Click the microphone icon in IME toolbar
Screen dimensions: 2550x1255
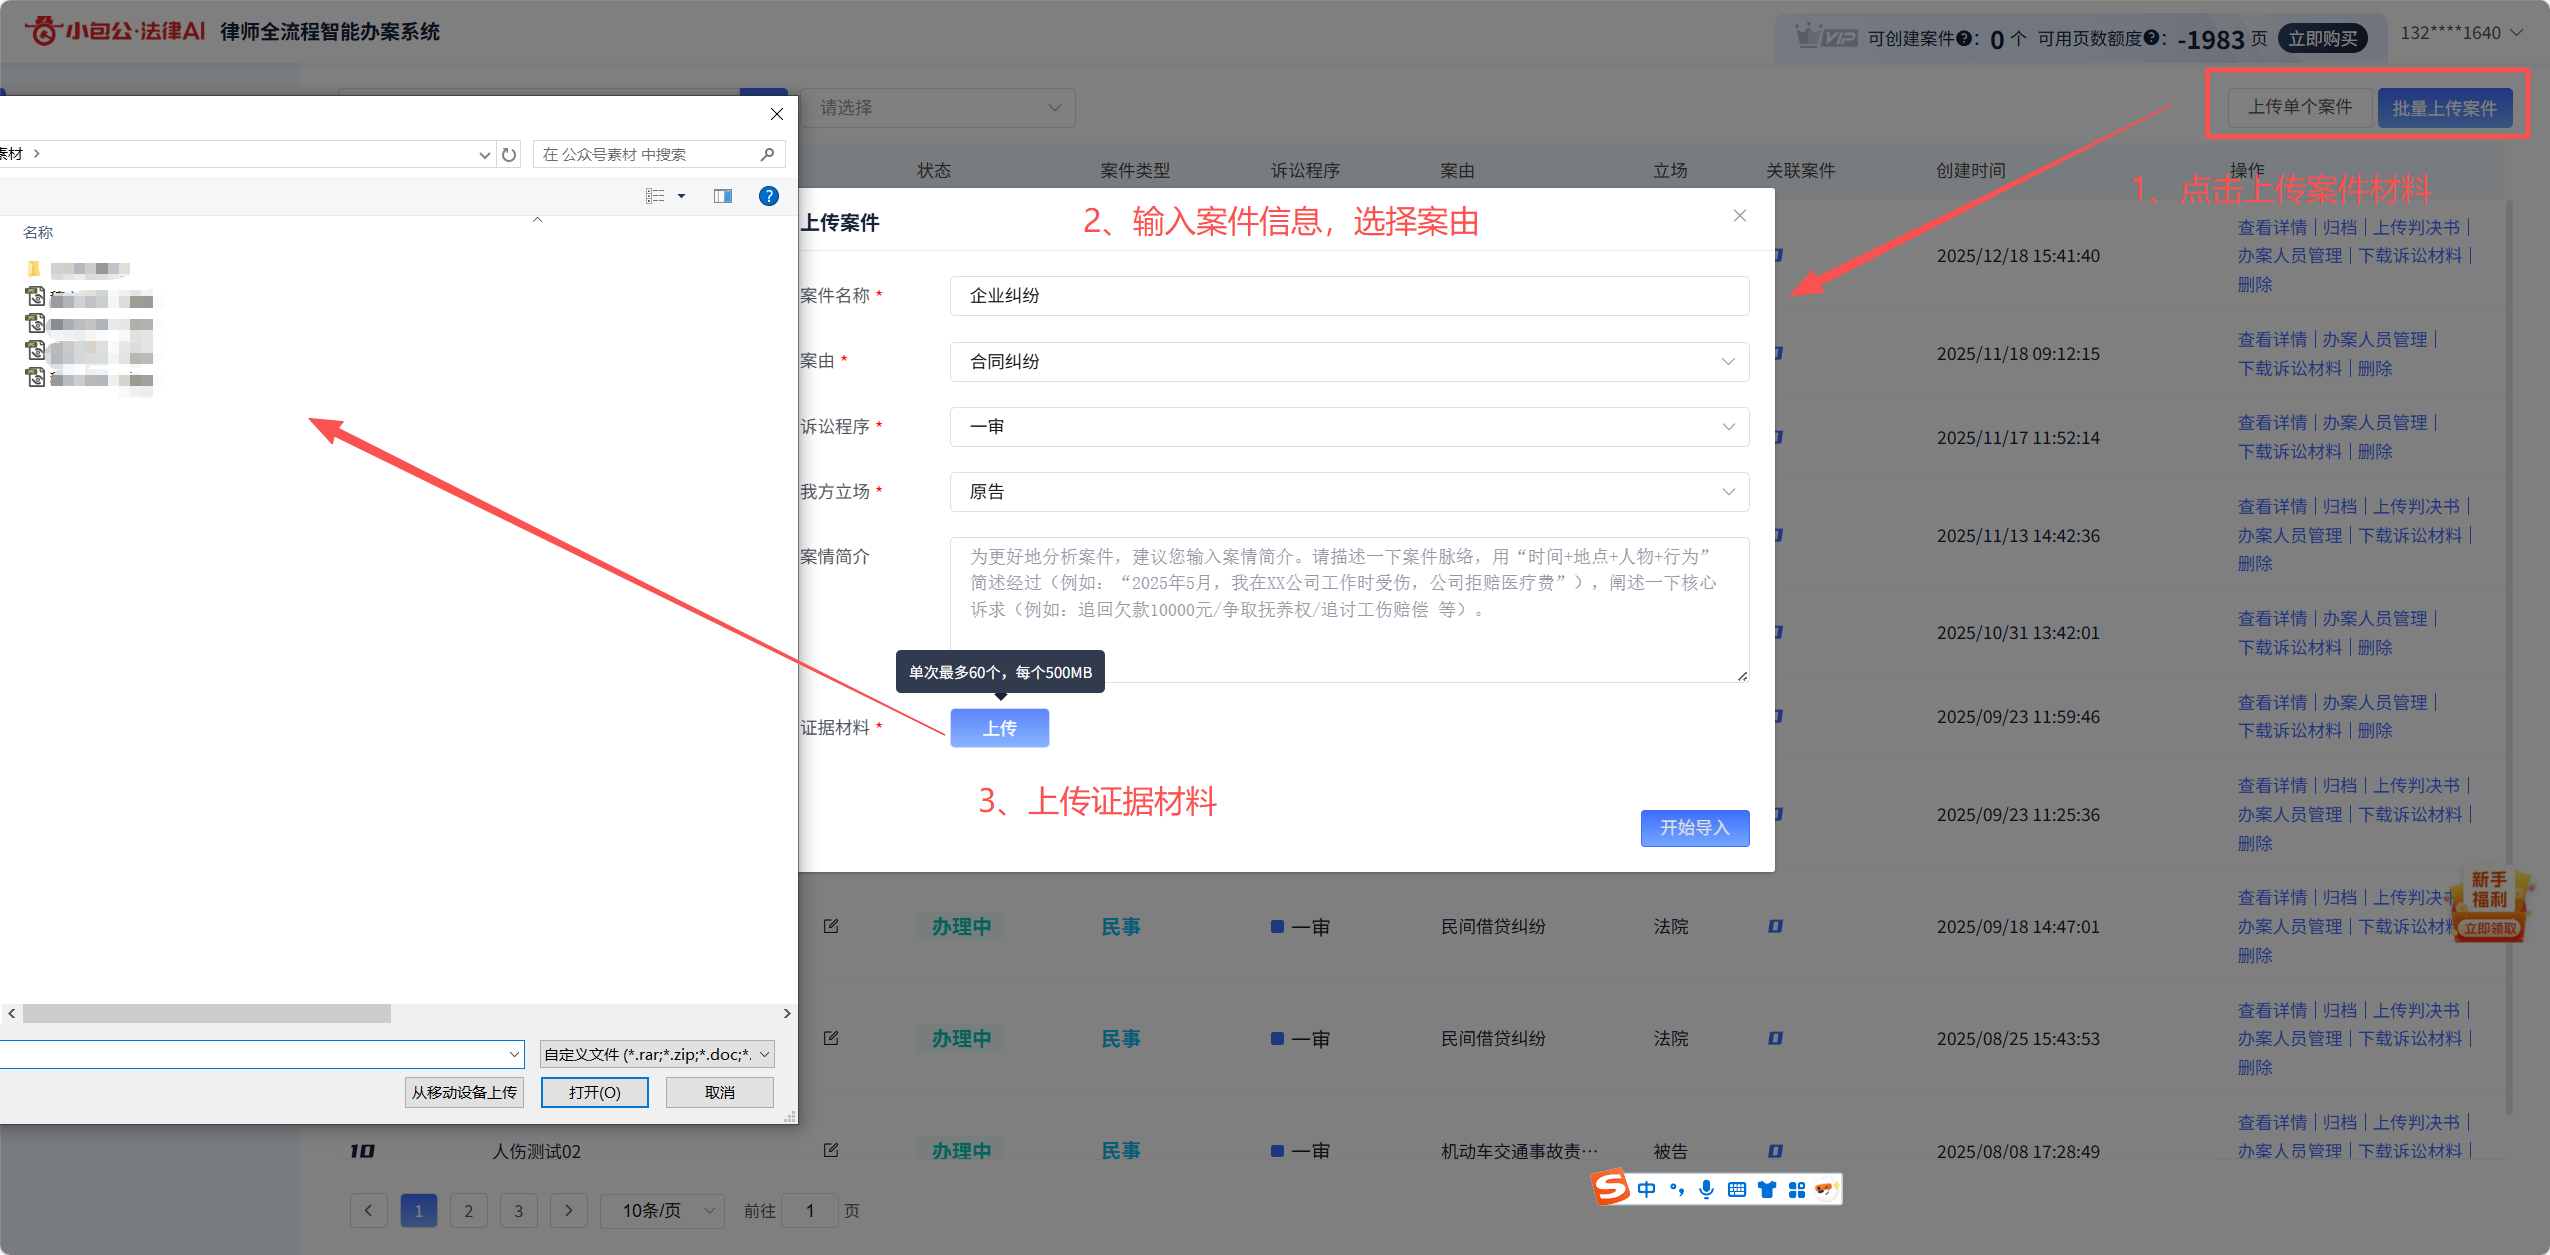click(x=1706, y=1189)
